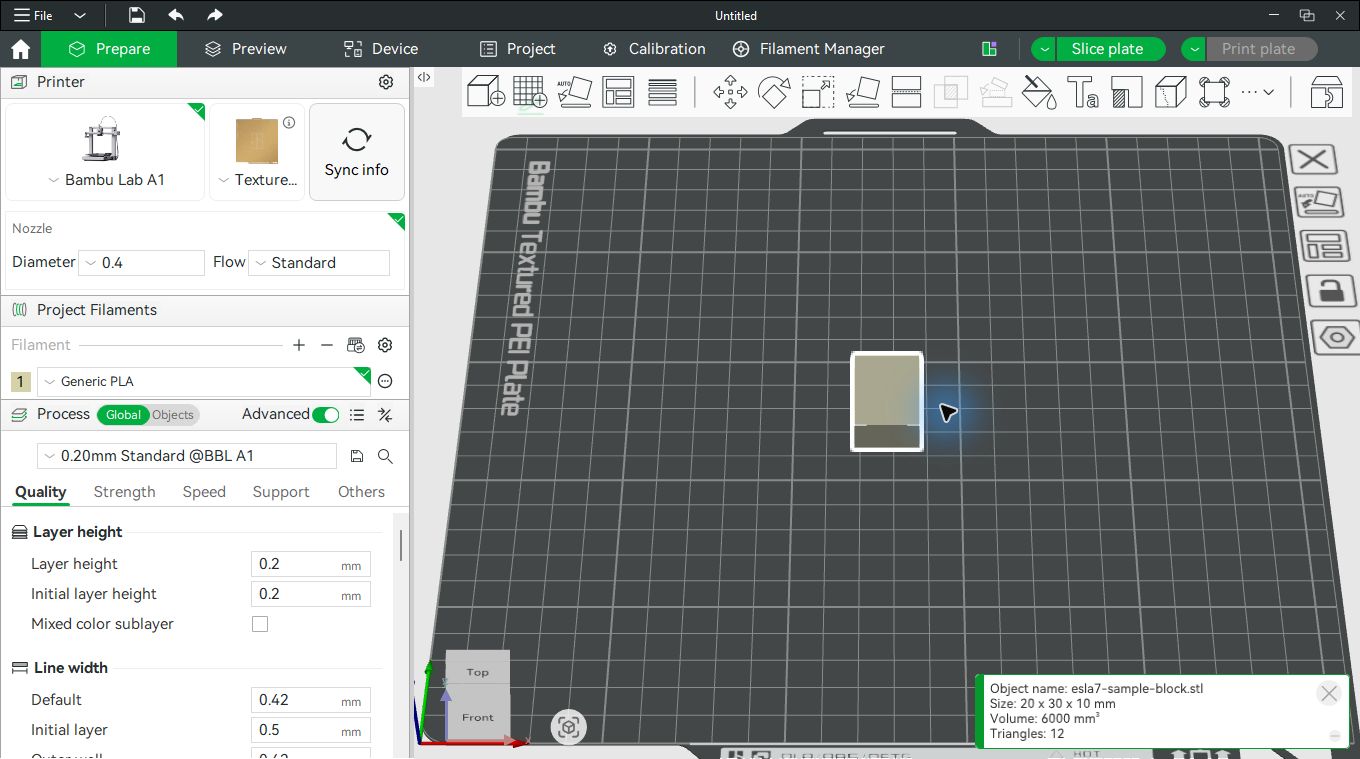This screenshot has width=1360, height=759.
Task: Switch Process scope to Global
Action: click(x=123, y=415)
